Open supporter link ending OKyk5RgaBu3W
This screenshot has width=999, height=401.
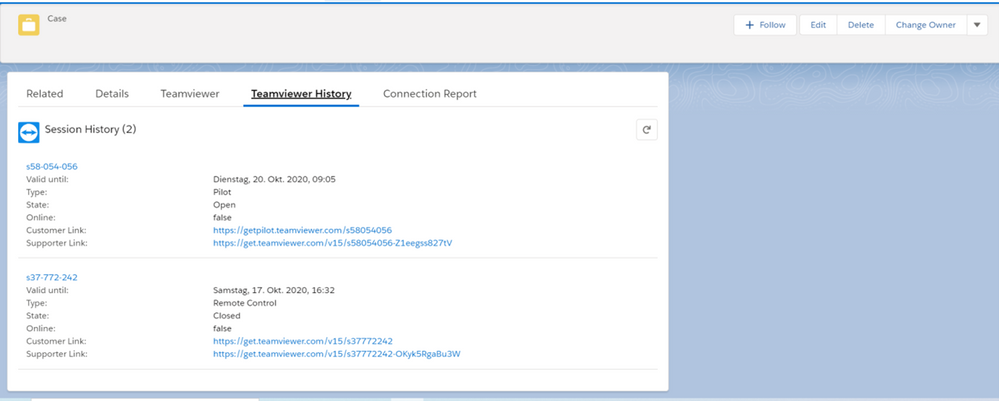(x=336, y=354)
